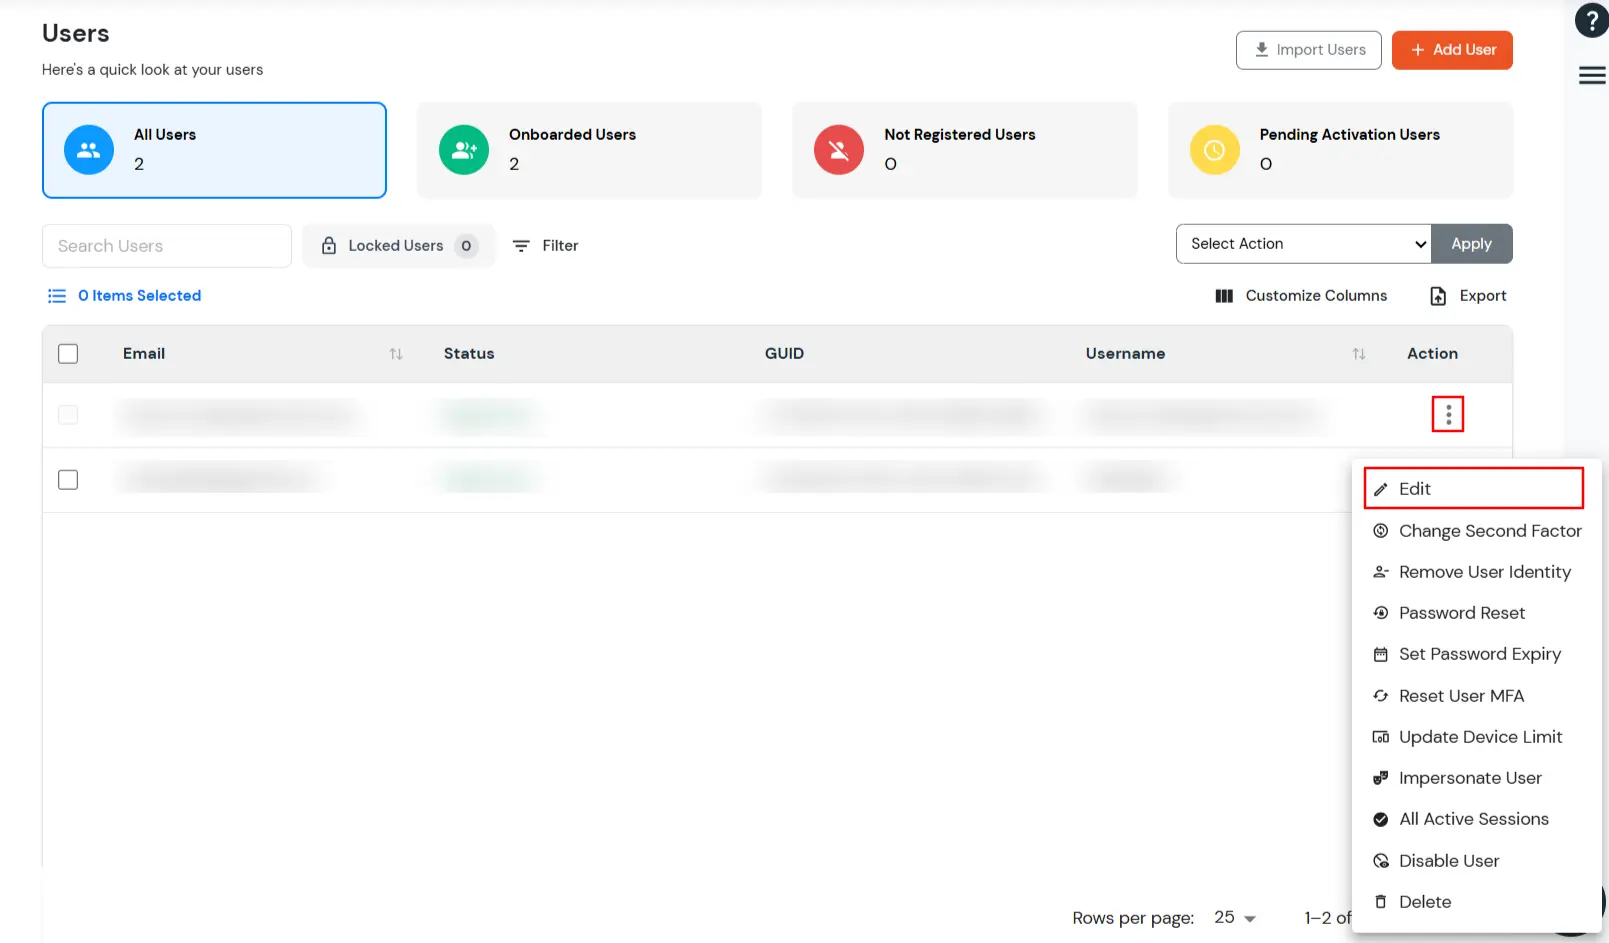Sort by Username column arrows
The image size is (1609, 943).
click(1359, 354)
